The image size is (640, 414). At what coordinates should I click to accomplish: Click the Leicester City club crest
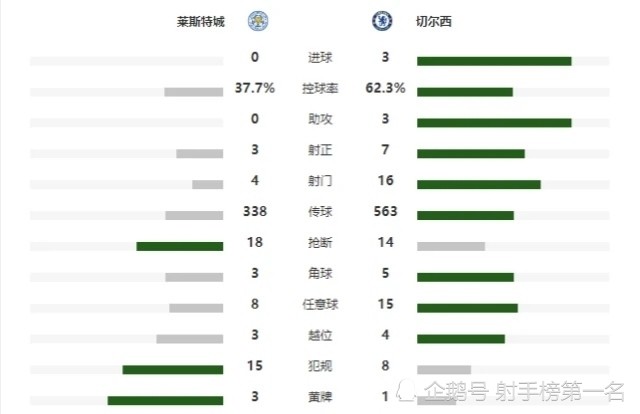pos(258,21)
